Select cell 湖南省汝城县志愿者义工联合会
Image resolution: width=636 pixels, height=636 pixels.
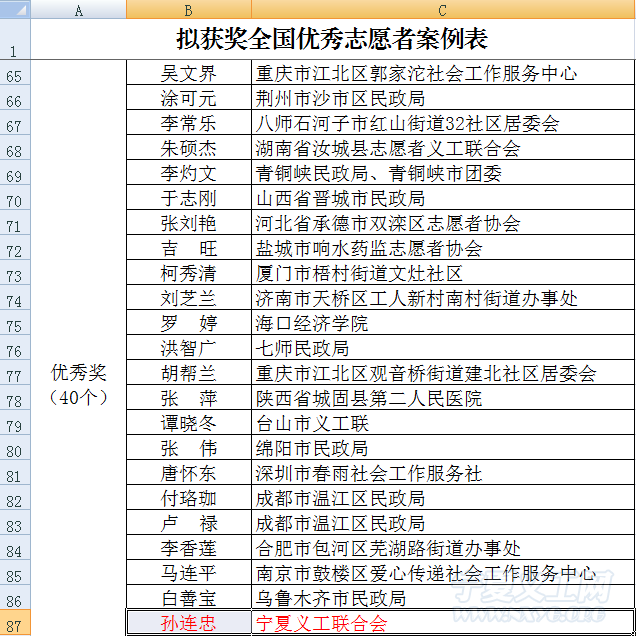tap(443, 148)
